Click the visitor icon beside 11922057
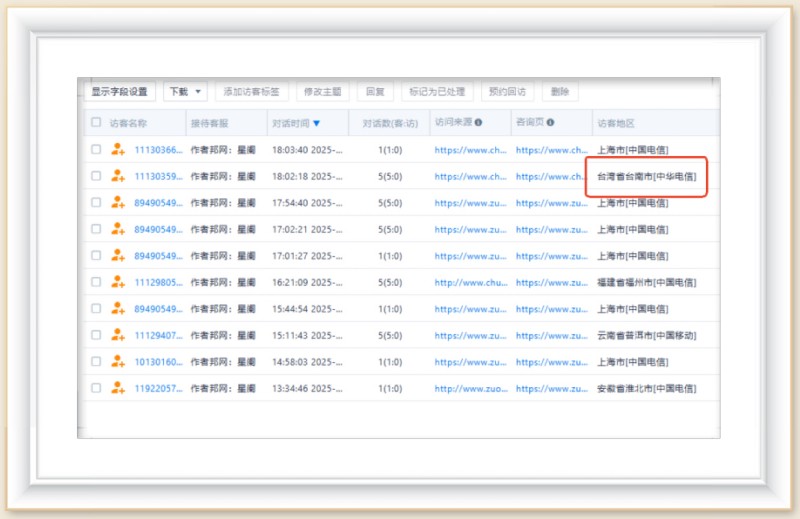 pyautogui.click(x=118, y=388)
